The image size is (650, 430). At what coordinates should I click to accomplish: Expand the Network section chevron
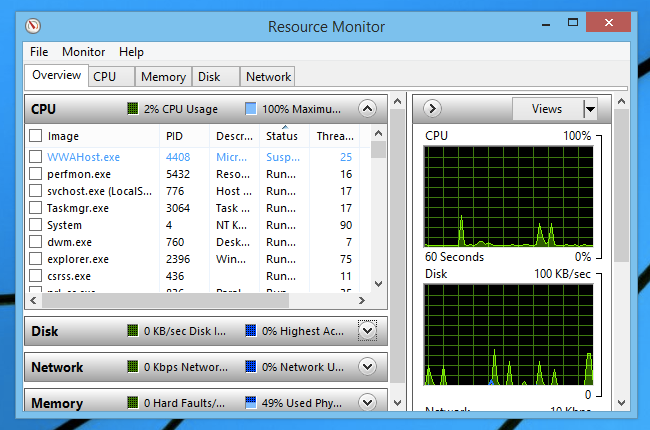(367, 367)
